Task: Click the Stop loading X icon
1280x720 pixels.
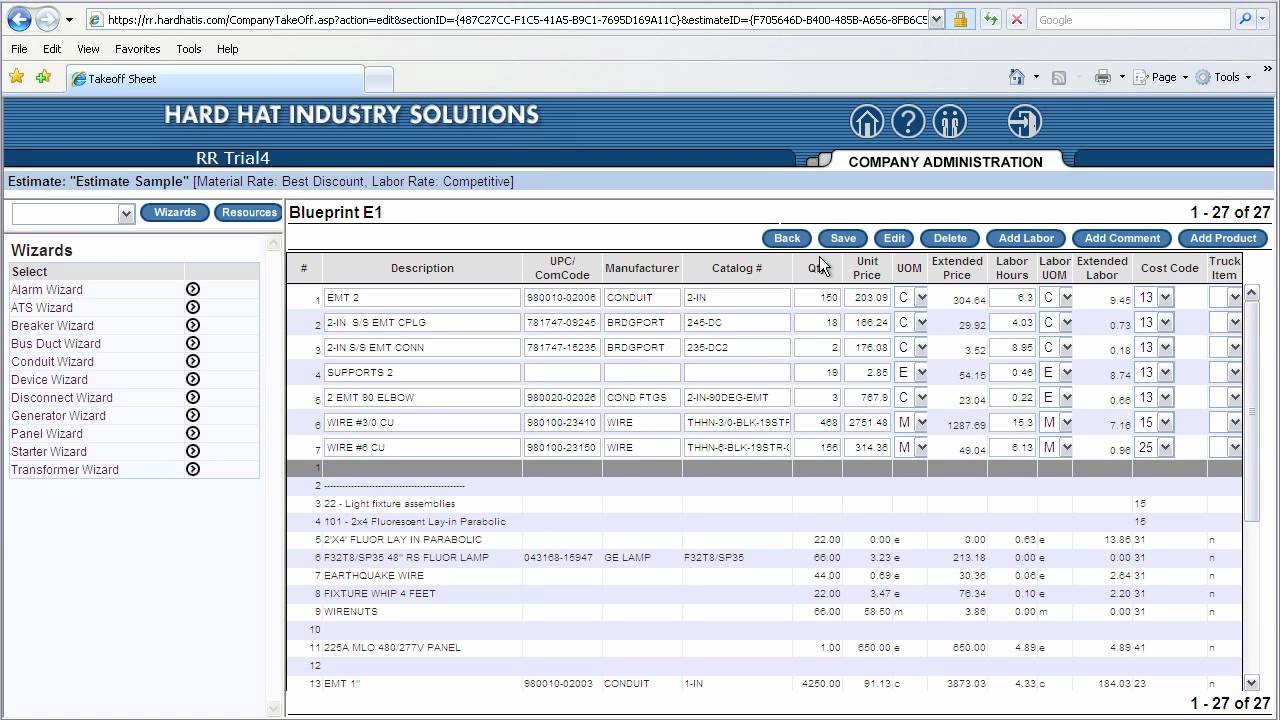Action: pyautogui.click(x=1017, y=19)
